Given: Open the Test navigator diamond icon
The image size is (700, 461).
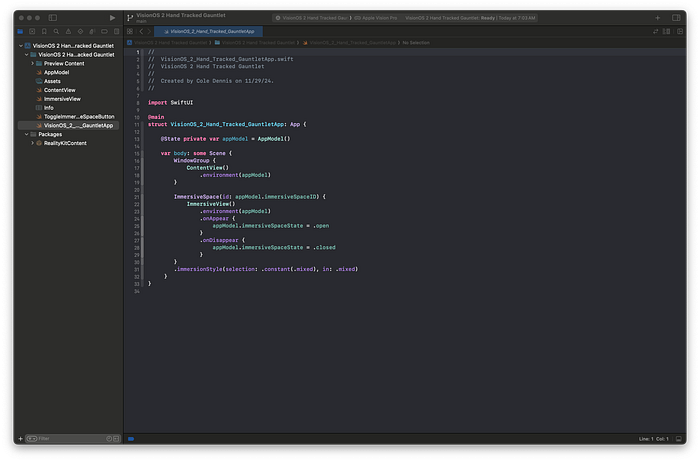Looking at the screenshot, I should point(80,32).
